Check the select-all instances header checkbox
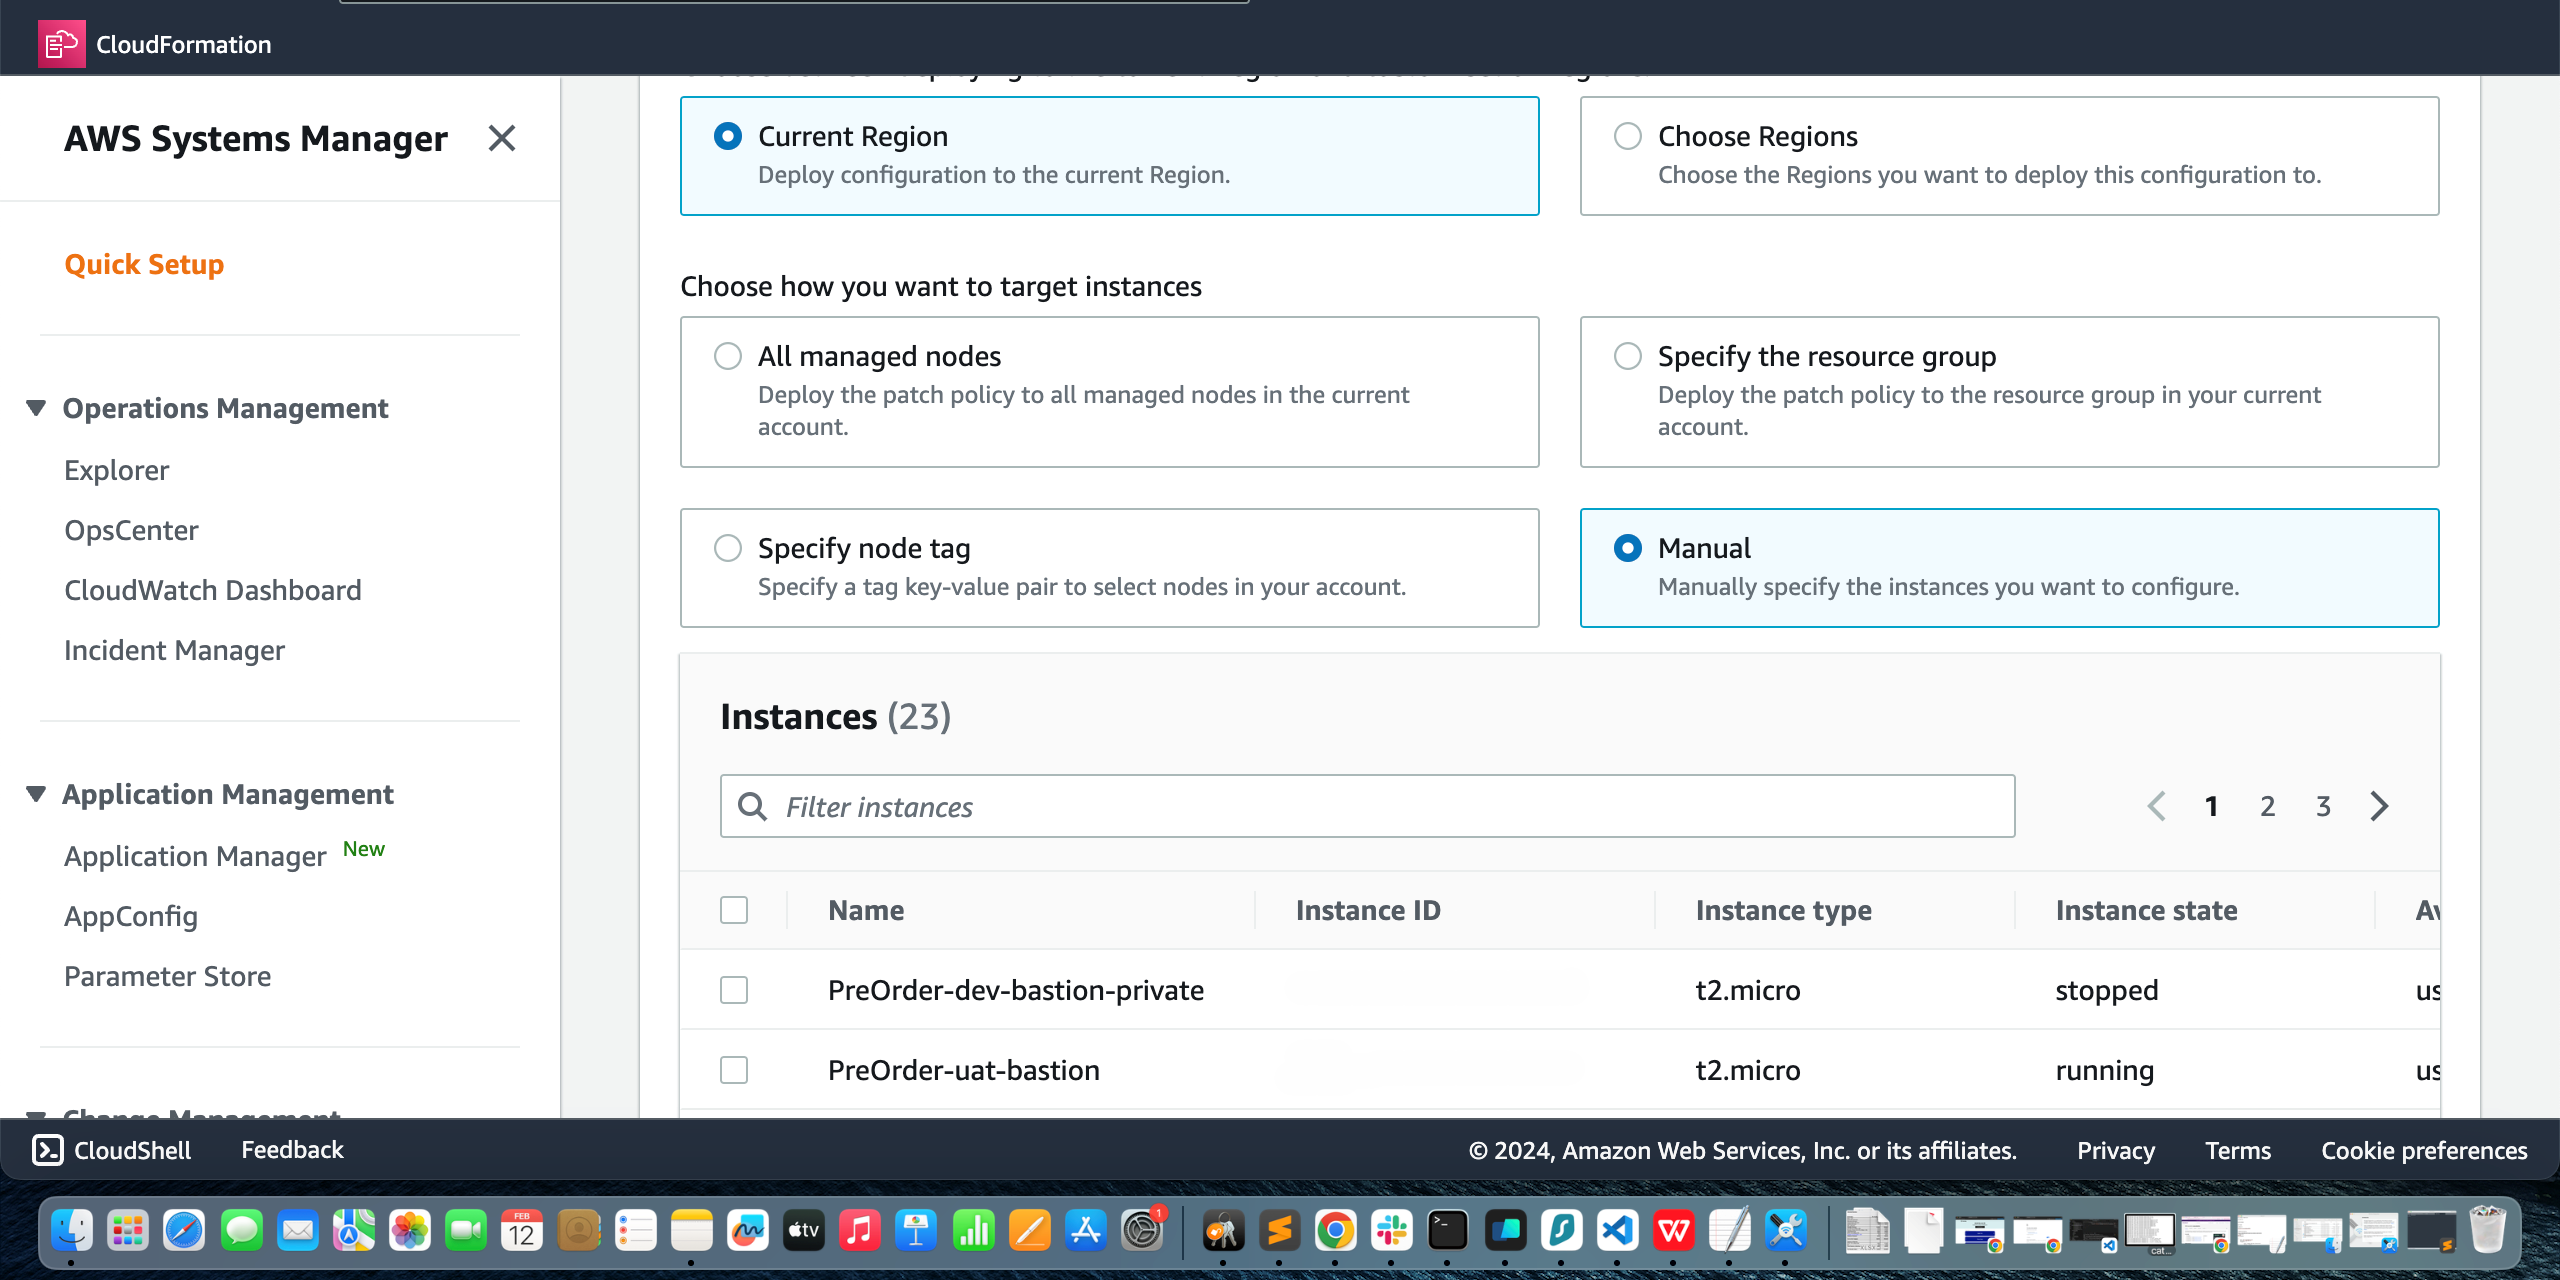Screen dimensions: 2560x1280 point(734,910)
